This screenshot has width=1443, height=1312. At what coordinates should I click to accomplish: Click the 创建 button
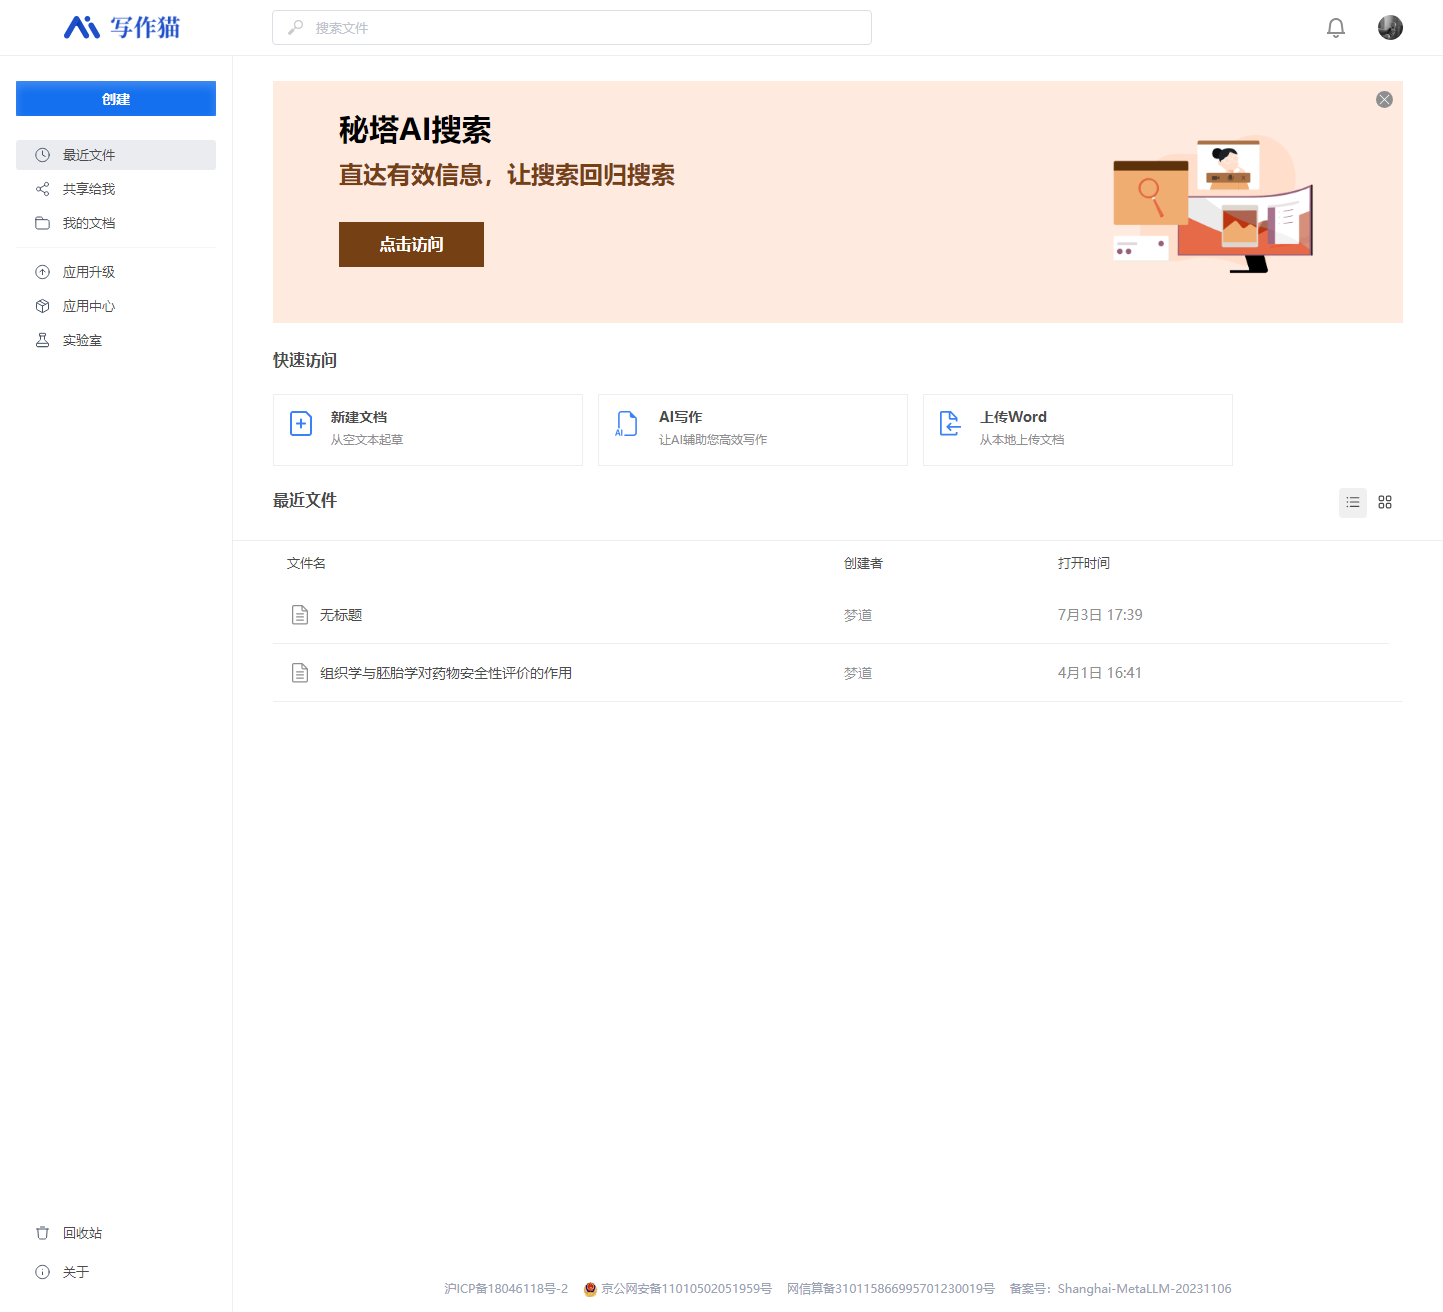(116, 99)
